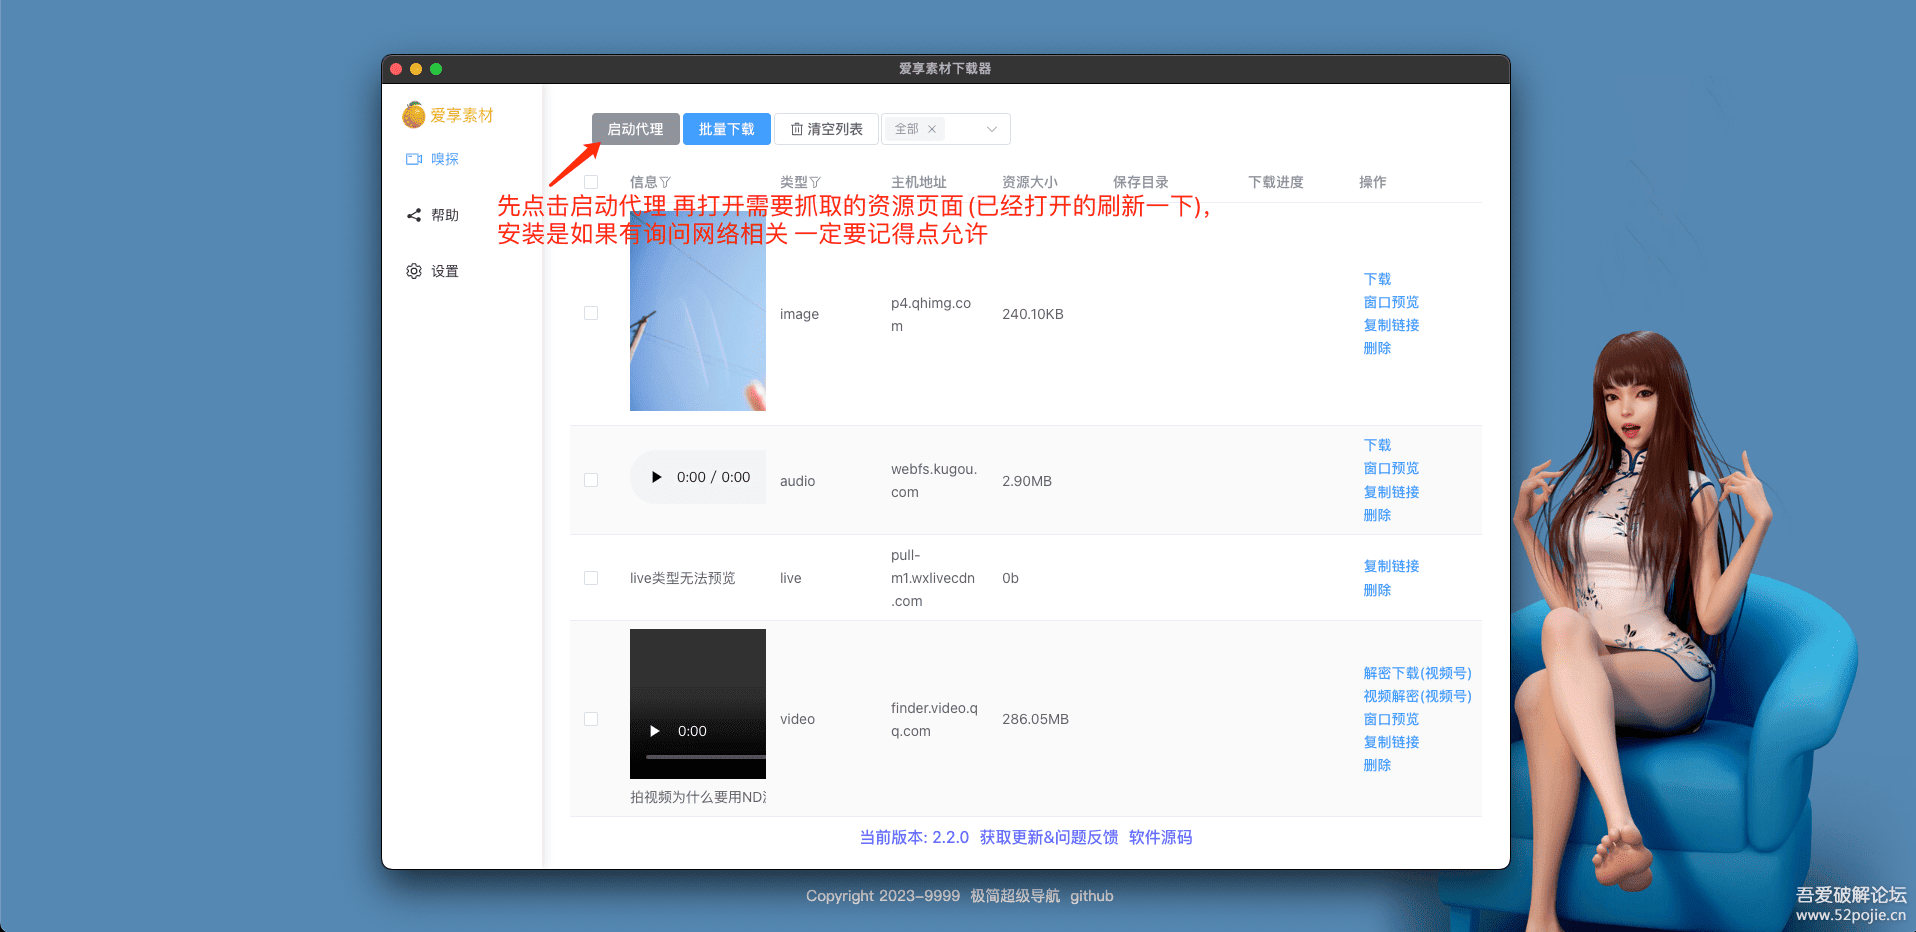1916x932 pixels.
Task: Expand the type filter dropdown arrow
Action: click(992, 129)
